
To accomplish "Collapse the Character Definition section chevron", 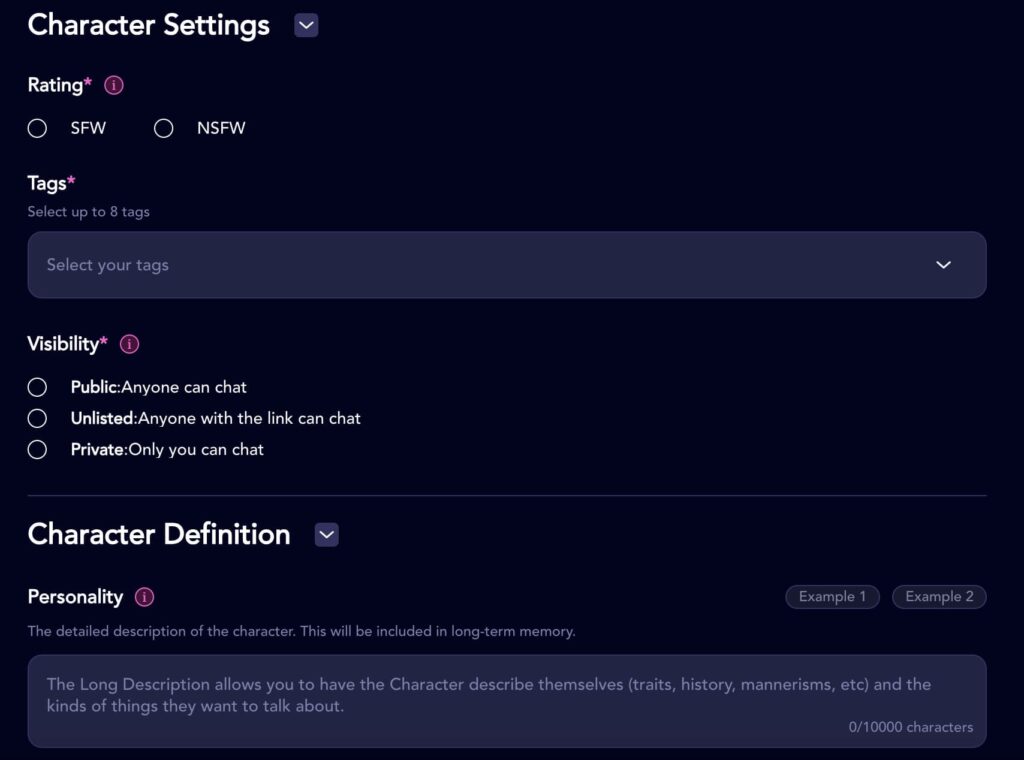I will tap(326, 535).
